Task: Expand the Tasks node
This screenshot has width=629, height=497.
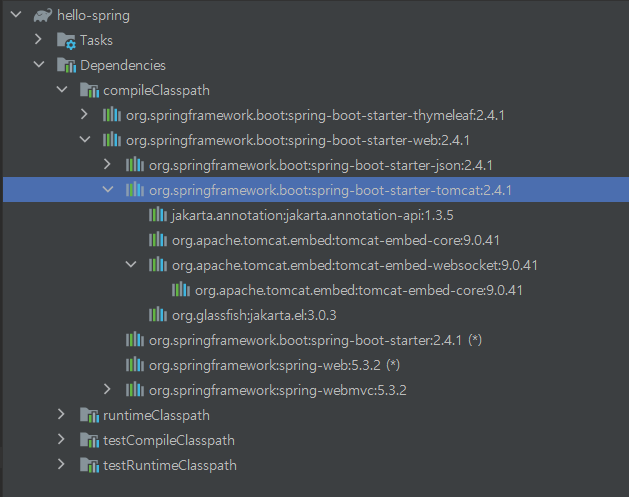Action: pyautogui.click(x=38, y=39)
